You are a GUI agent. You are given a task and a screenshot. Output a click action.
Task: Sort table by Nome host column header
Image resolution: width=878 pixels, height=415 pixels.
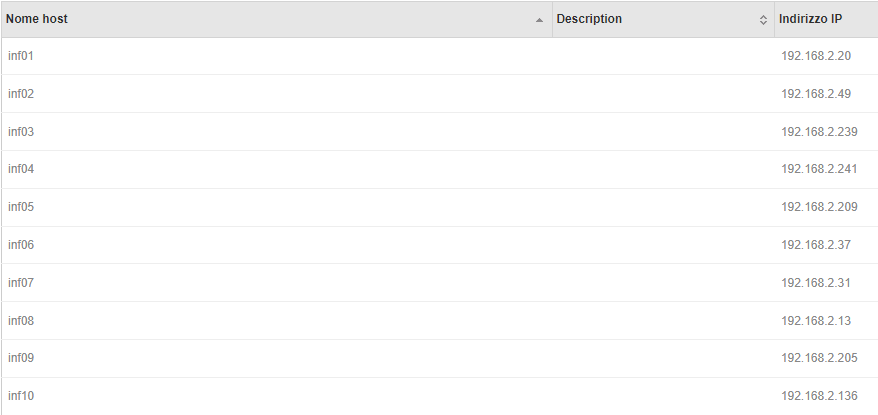point(277,19)
